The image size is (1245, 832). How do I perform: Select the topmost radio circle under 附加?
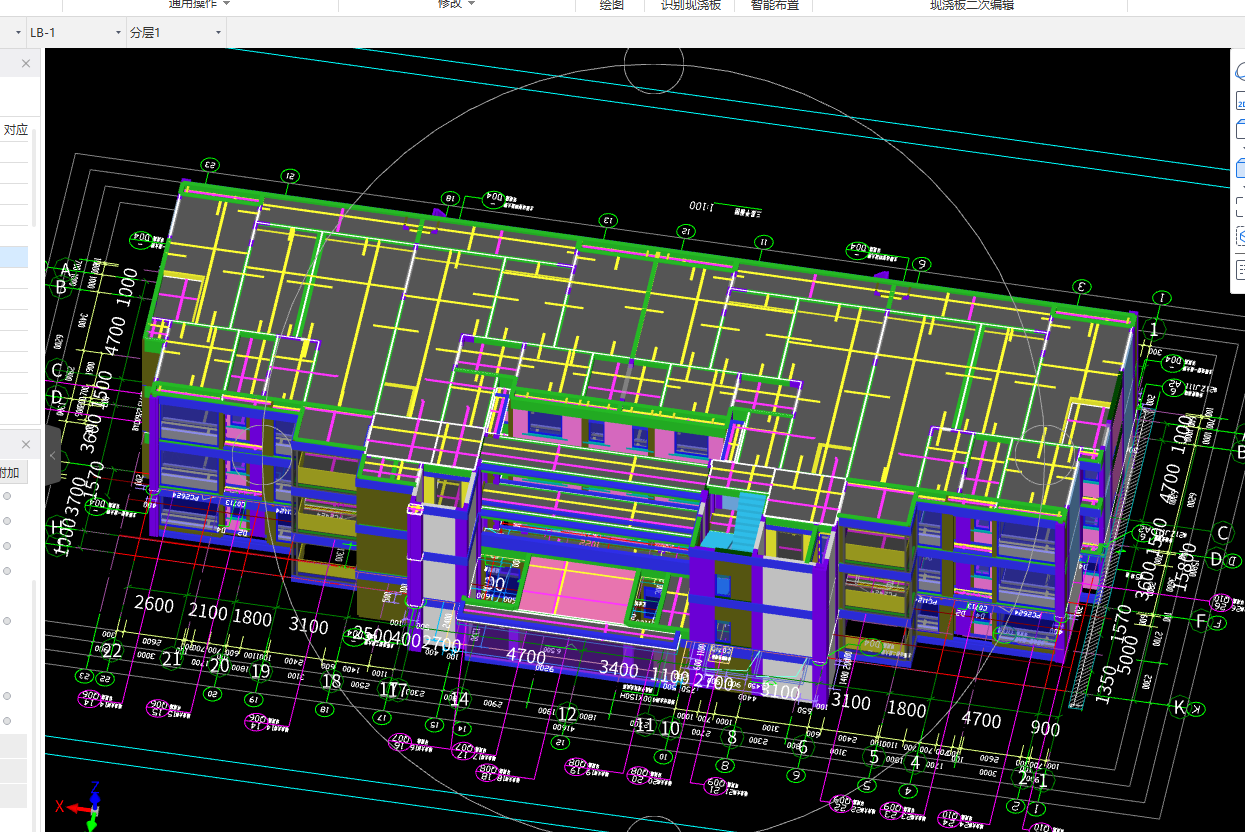tap(7, 495)
